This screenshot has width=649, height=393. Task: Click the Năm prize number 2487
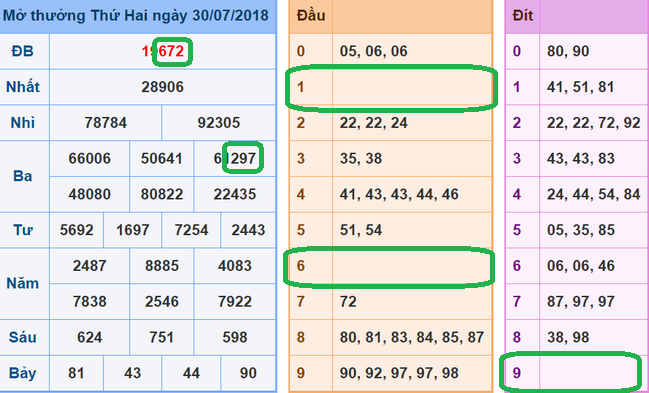click(90, 265)
